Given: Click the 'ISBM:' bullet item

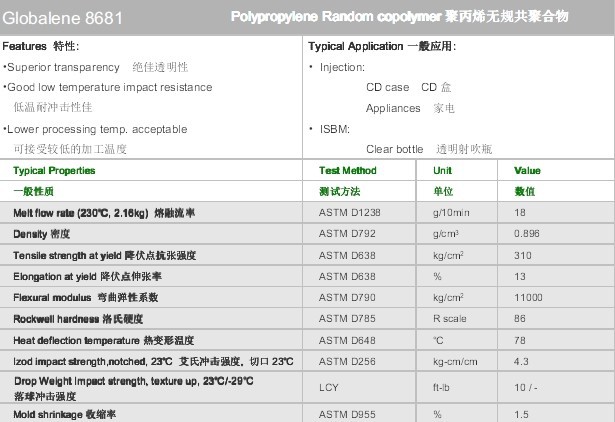Looking at the screenshot, I should click(x=335, y=129).
